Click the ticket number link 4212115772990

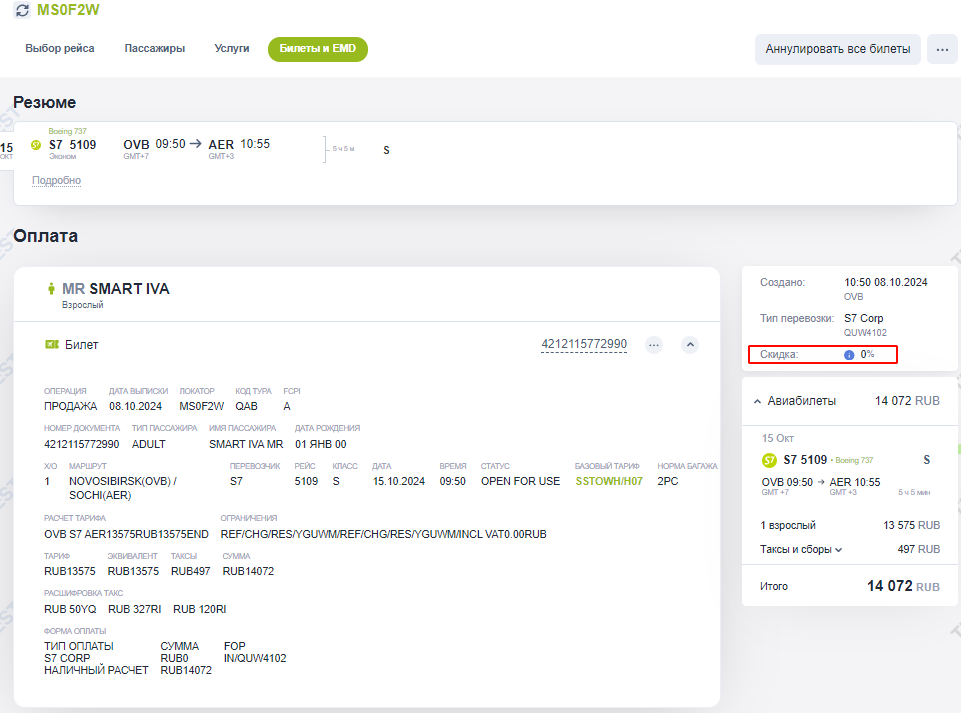[584, 344]
